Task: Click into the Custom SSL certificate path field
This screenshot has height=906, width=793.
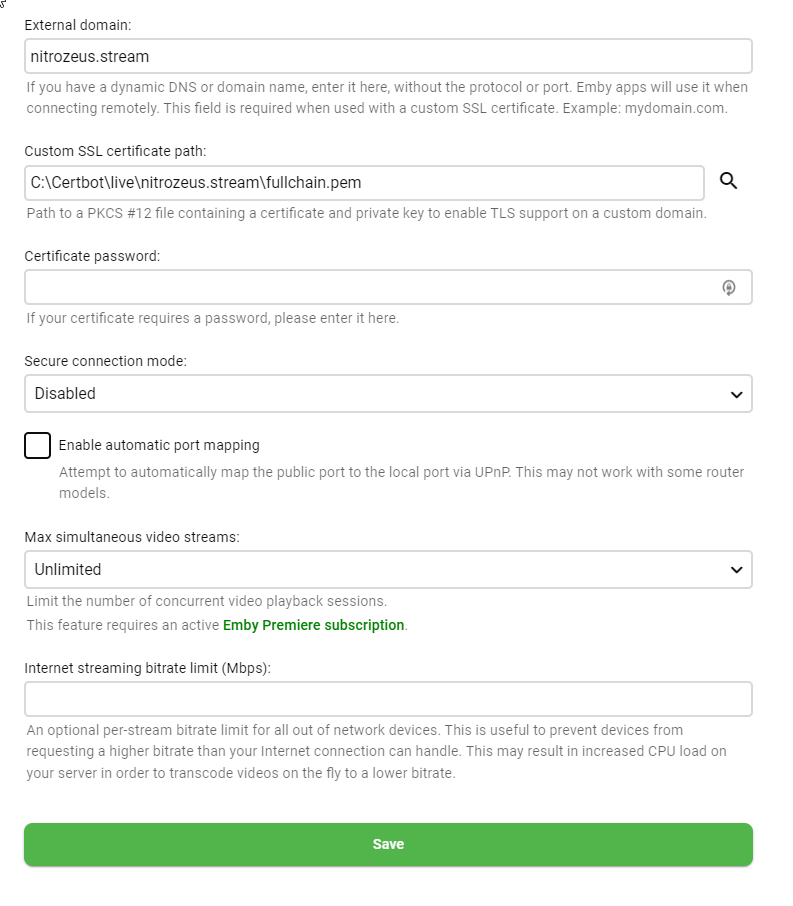Action: pyautogui.click(x=364, y=183)
